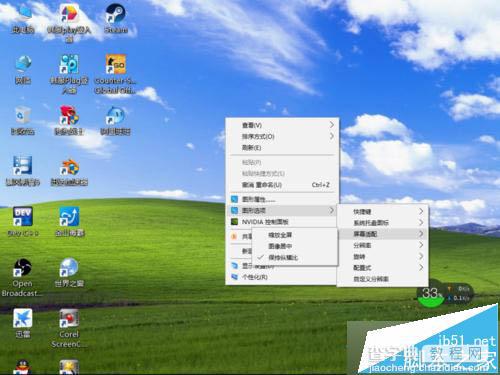
Task: Open blue panel shortcut below Recycle Bin
Action: [x=23, y=171]
